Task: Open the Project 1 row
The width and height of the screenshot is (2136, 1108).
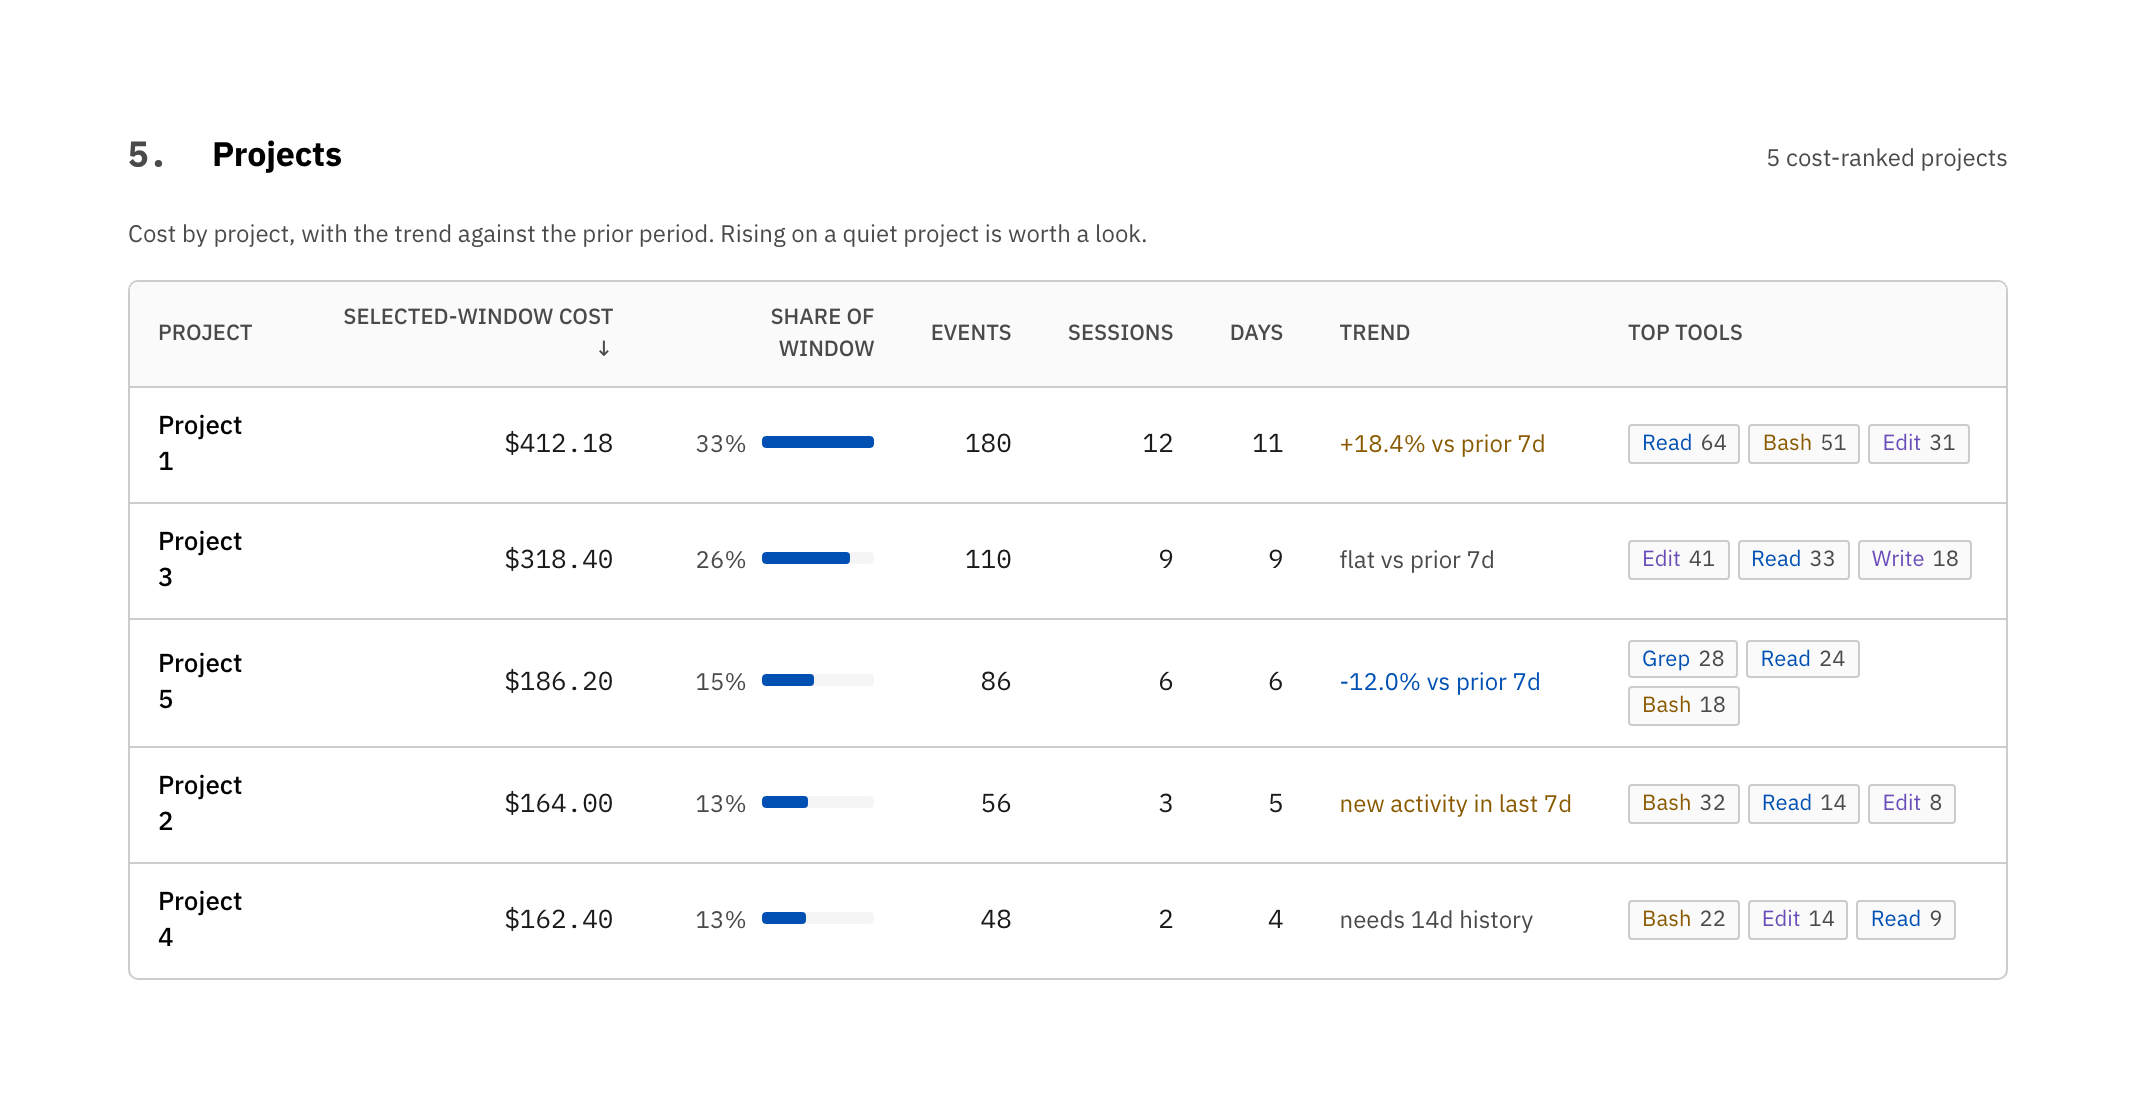Action: coord(1067,444)
